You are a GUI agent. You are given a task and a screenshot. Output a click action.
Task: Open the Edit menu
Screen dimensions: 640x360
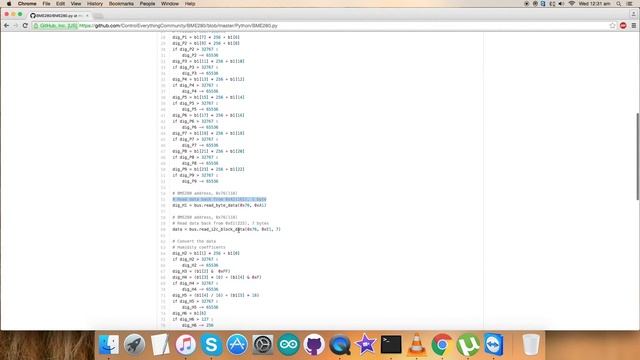point(60,4)
